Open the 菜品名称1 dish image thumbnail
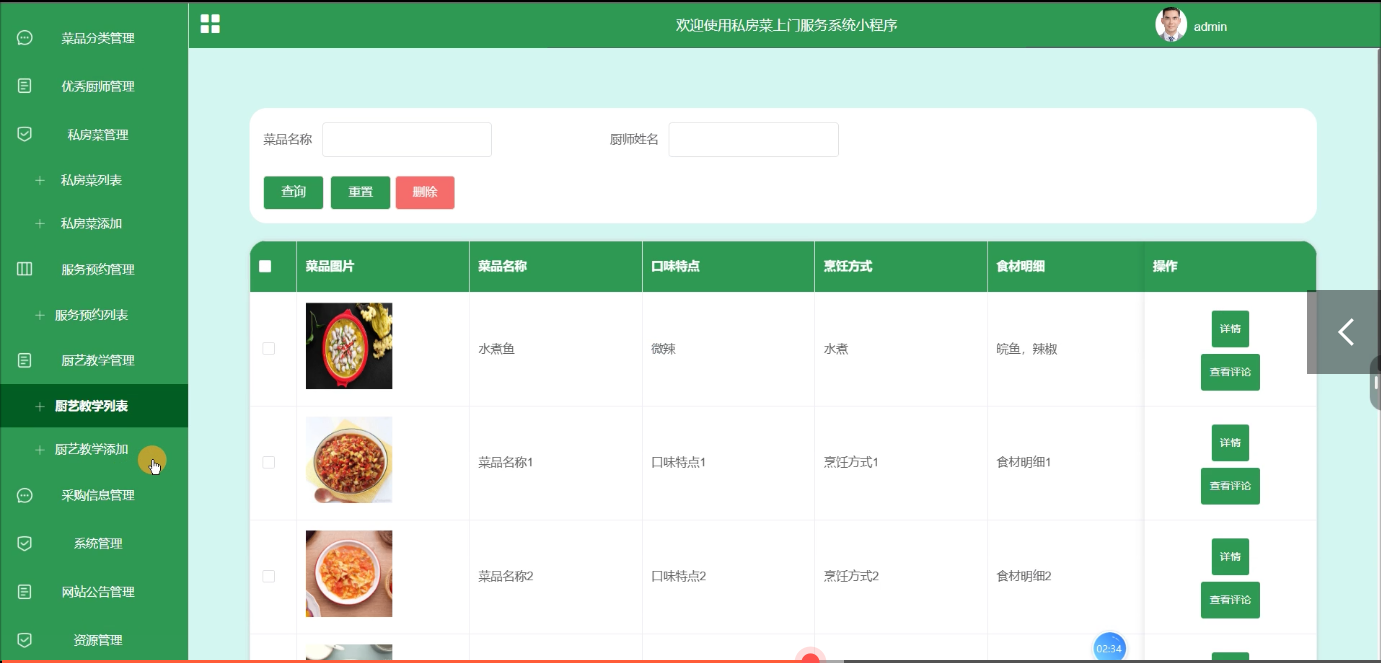Screen dimensions: 1381x663 coord(349,460)
